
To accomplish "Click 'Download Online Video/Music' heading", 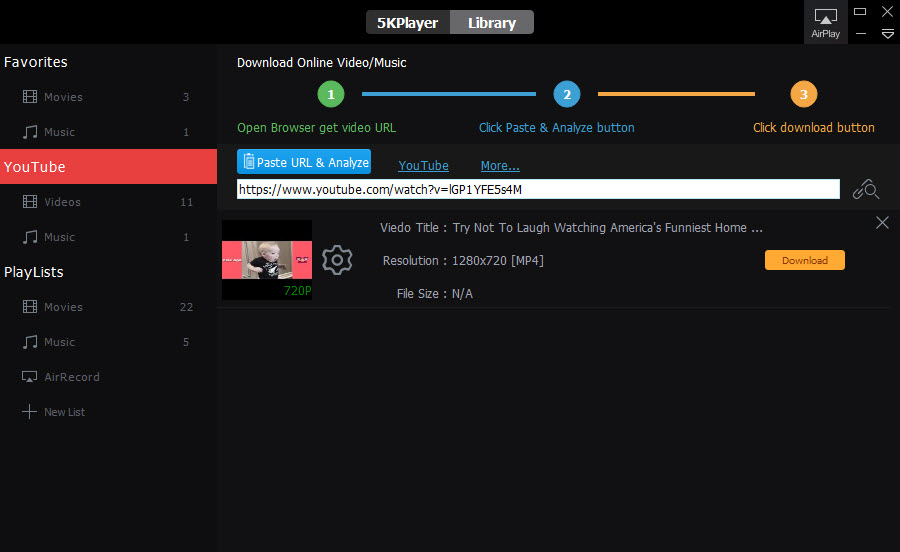I will (x=321, y=63).
